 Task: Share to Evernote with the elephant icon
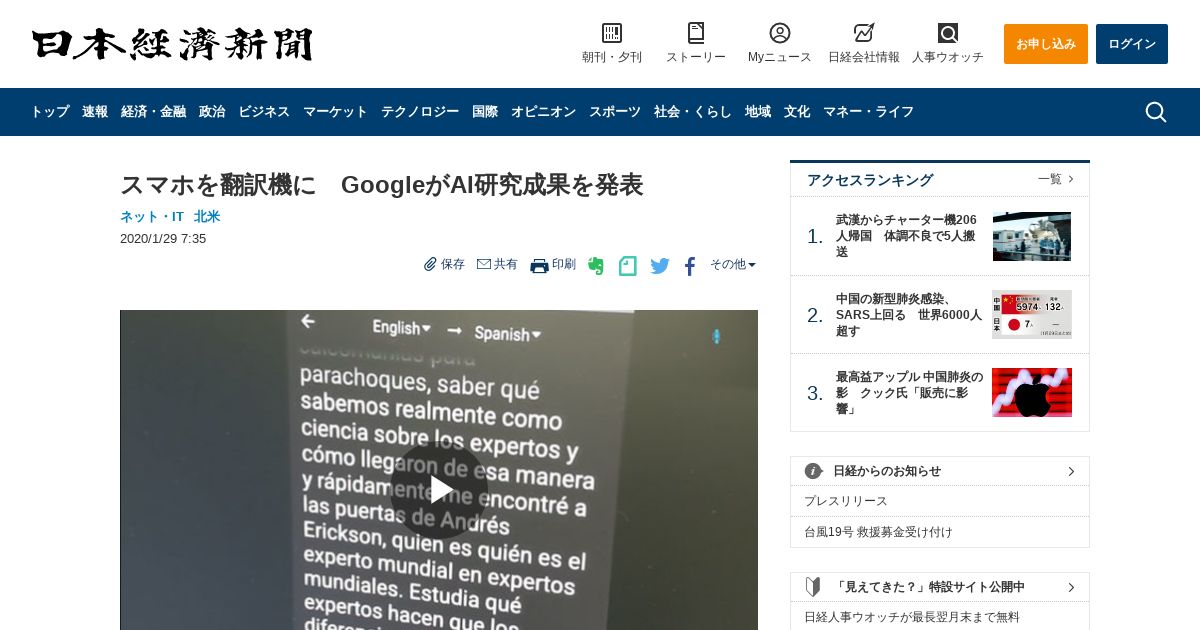596,266
